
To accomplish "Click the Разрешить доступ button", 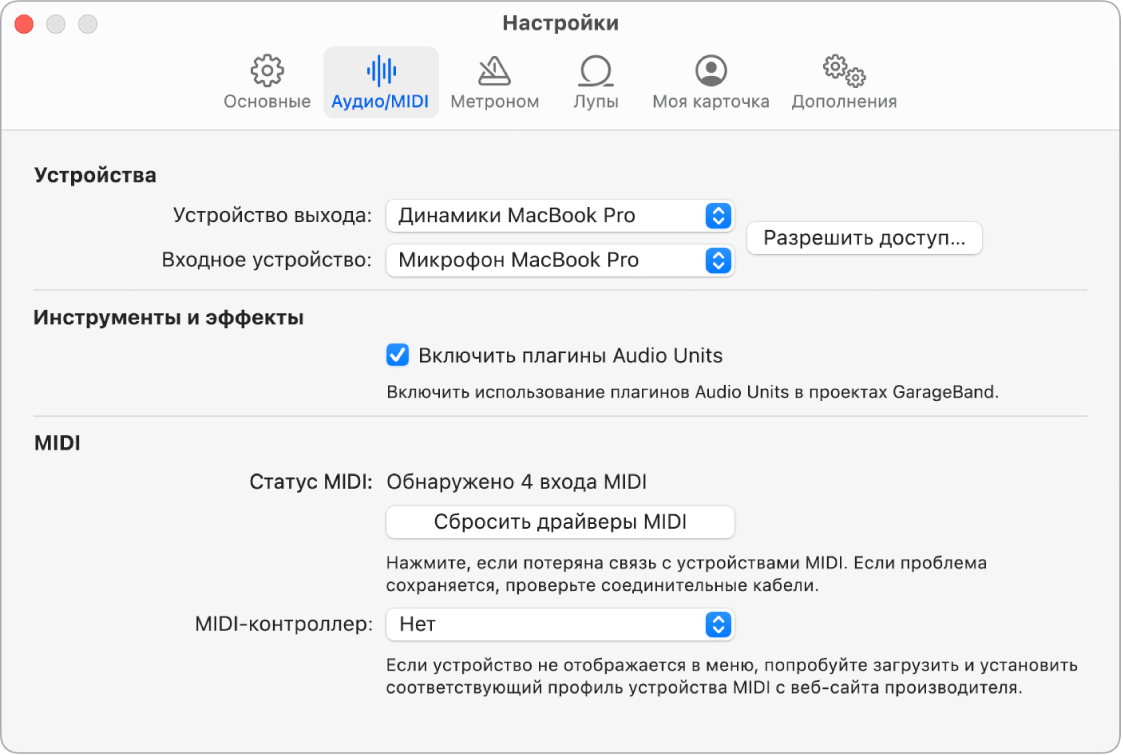I will (x=863, y=238).
